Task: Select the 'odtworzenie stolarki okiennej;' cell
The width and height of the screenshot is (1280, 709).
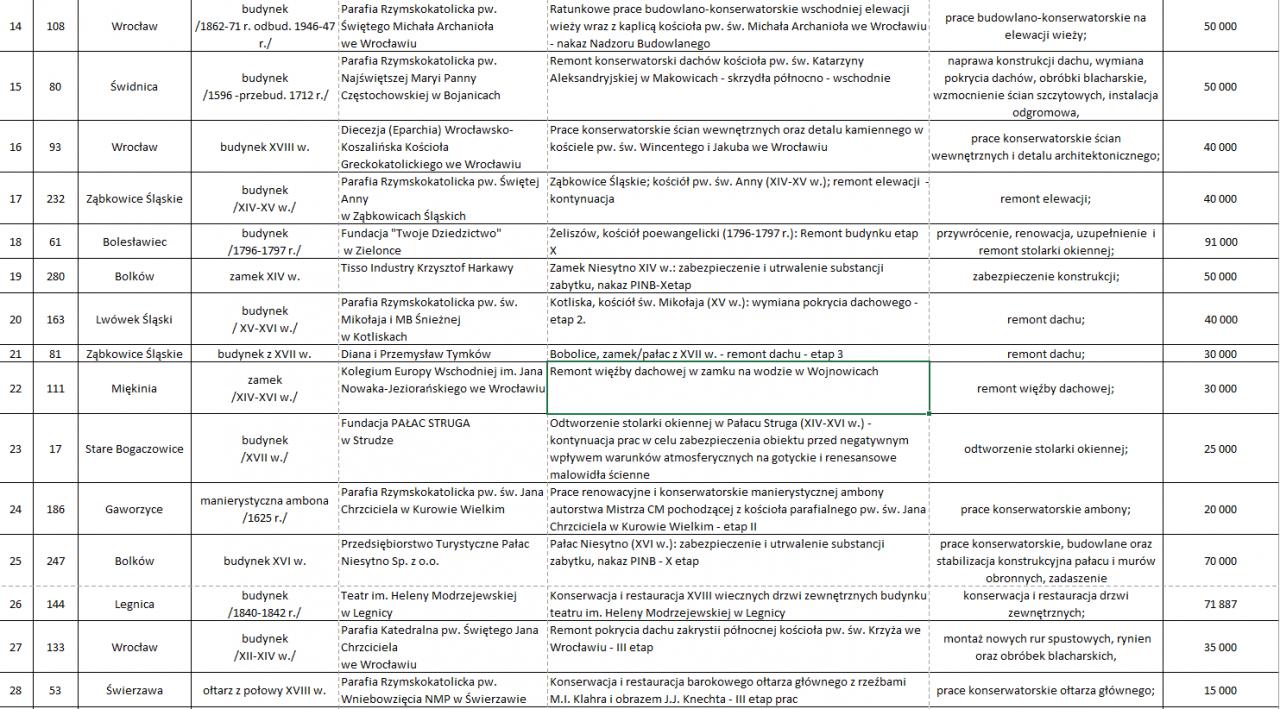Action: pyautogui.click(x=1045, y=448)
